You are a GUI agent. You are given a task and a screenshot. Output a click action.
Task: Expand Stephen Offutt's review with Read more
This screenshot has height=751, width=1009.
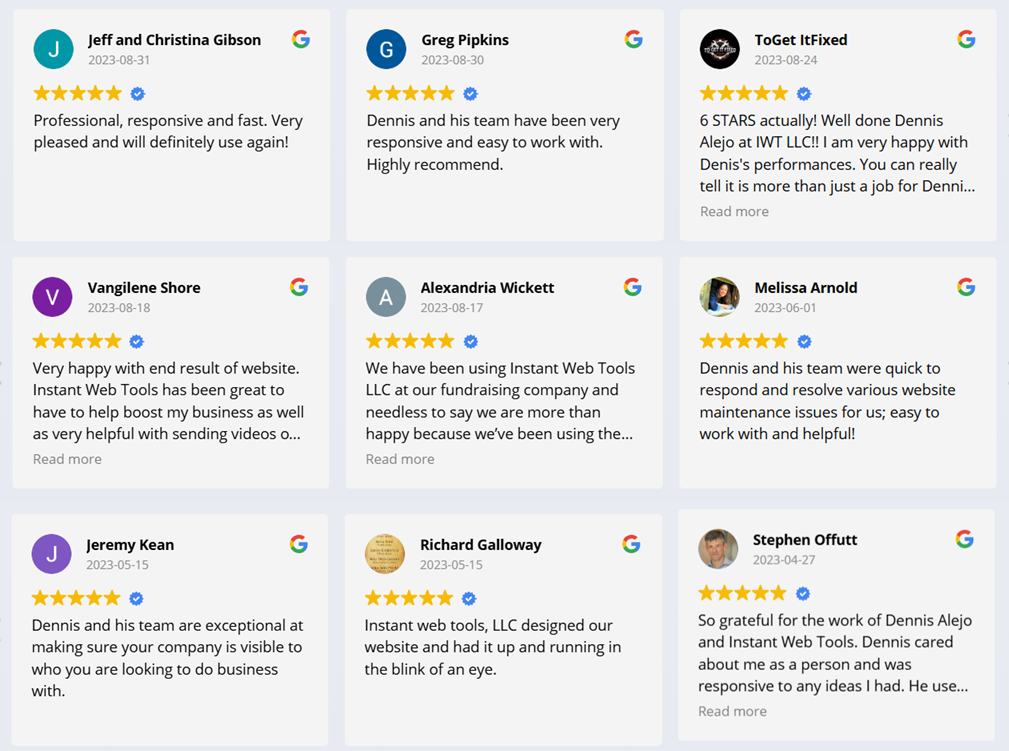tap(732, 710)
